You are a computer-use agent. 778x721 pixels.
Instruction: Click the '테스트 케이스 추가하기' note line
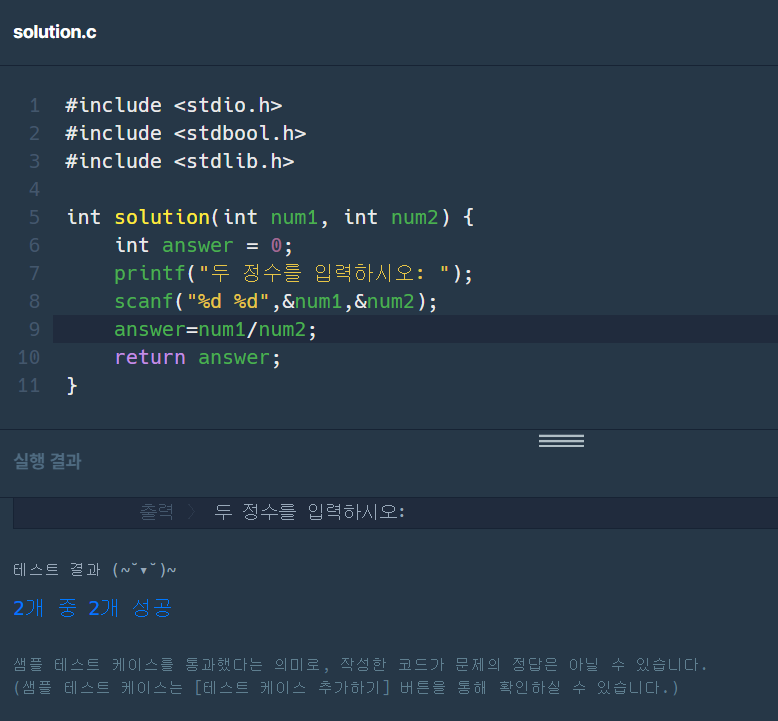(345, 688)
